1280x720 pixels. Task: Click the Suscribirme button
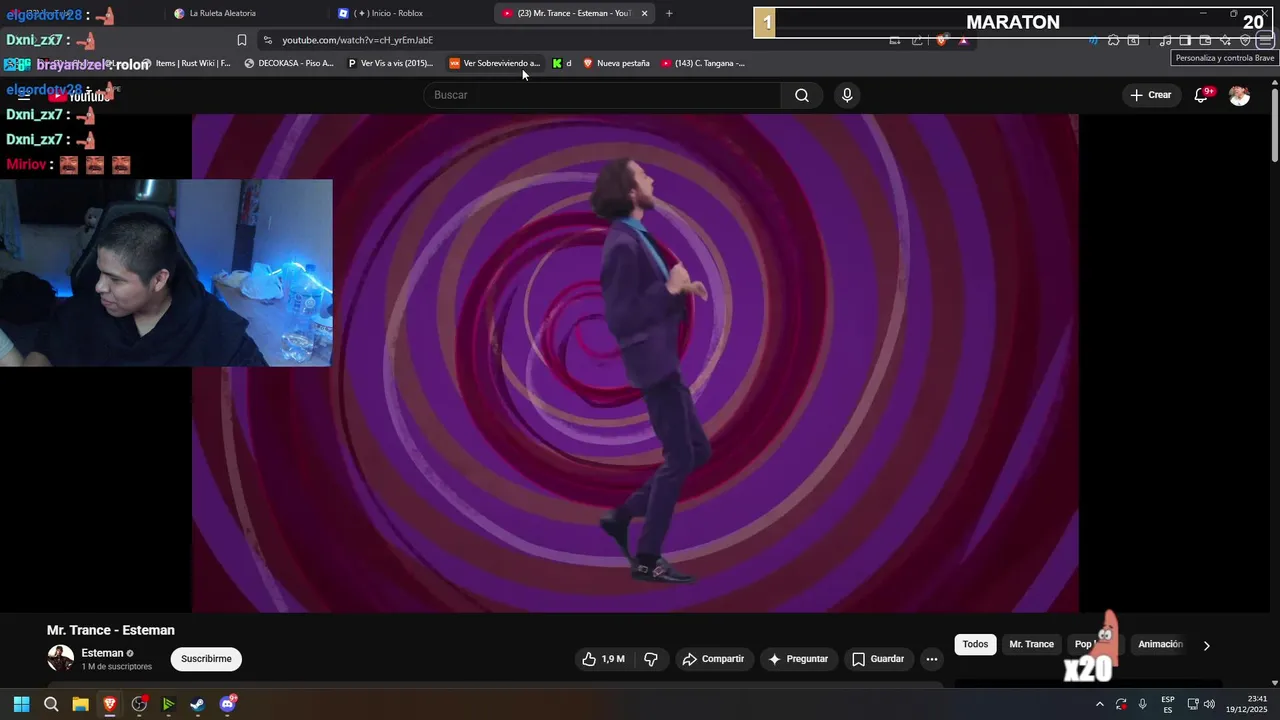pos(206,659)
